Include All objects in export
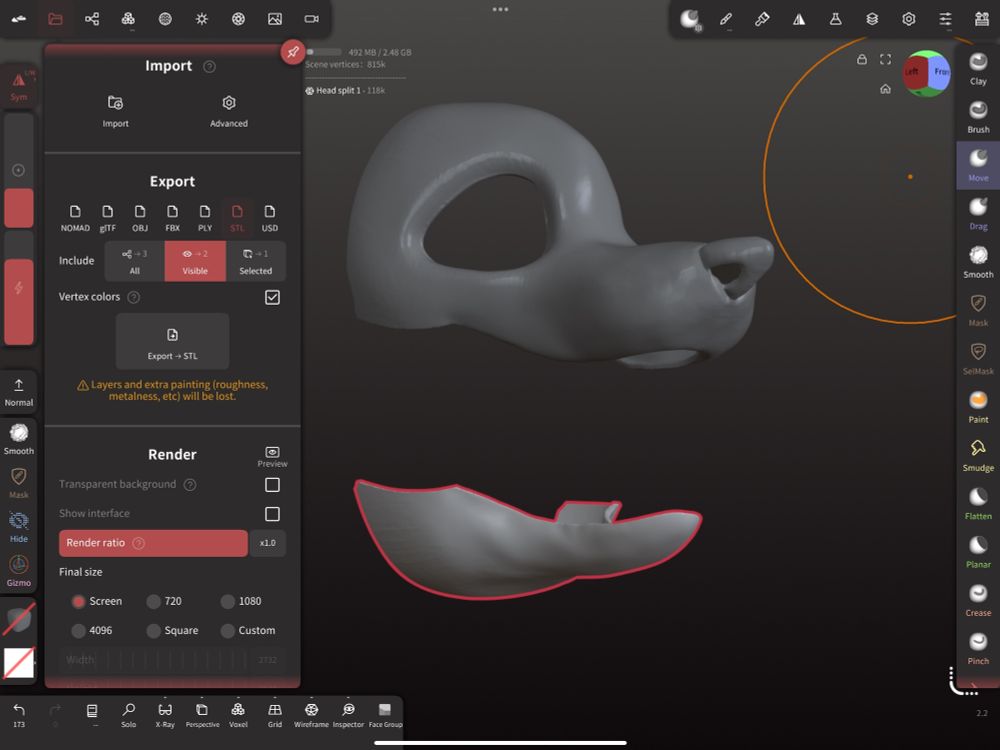This screenshot has width=1000, height=750. click(x=135, y=261)
